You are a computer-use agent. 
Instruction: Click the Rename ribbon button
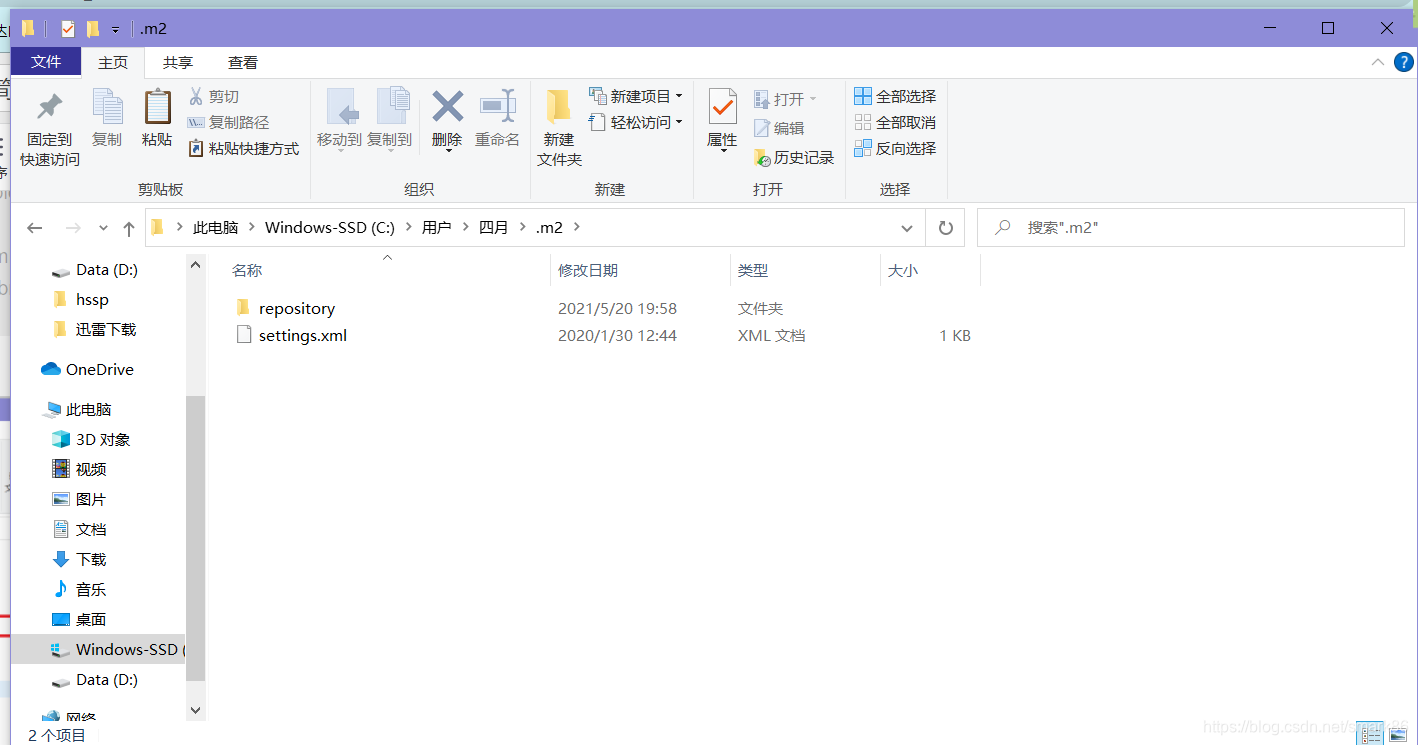point(497,119)
